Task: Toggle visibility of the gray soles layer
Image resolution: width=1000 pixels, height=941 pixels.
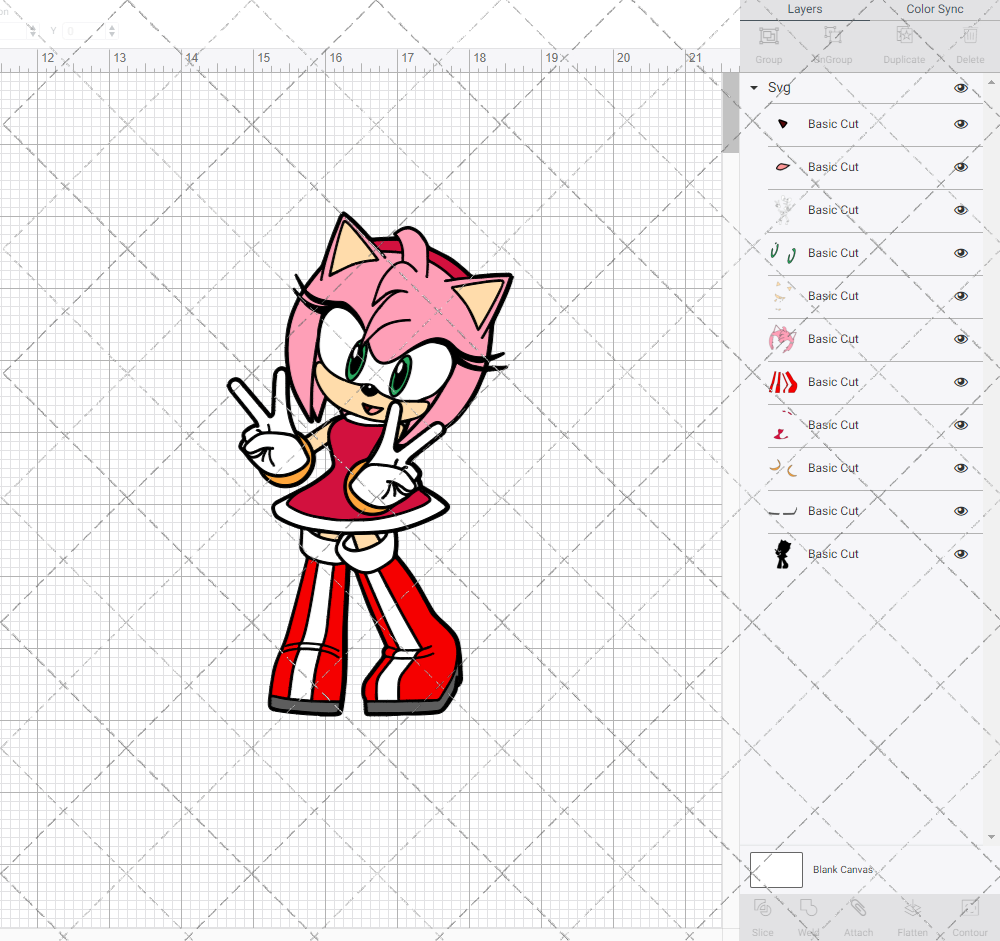Action: coord(960,511)
